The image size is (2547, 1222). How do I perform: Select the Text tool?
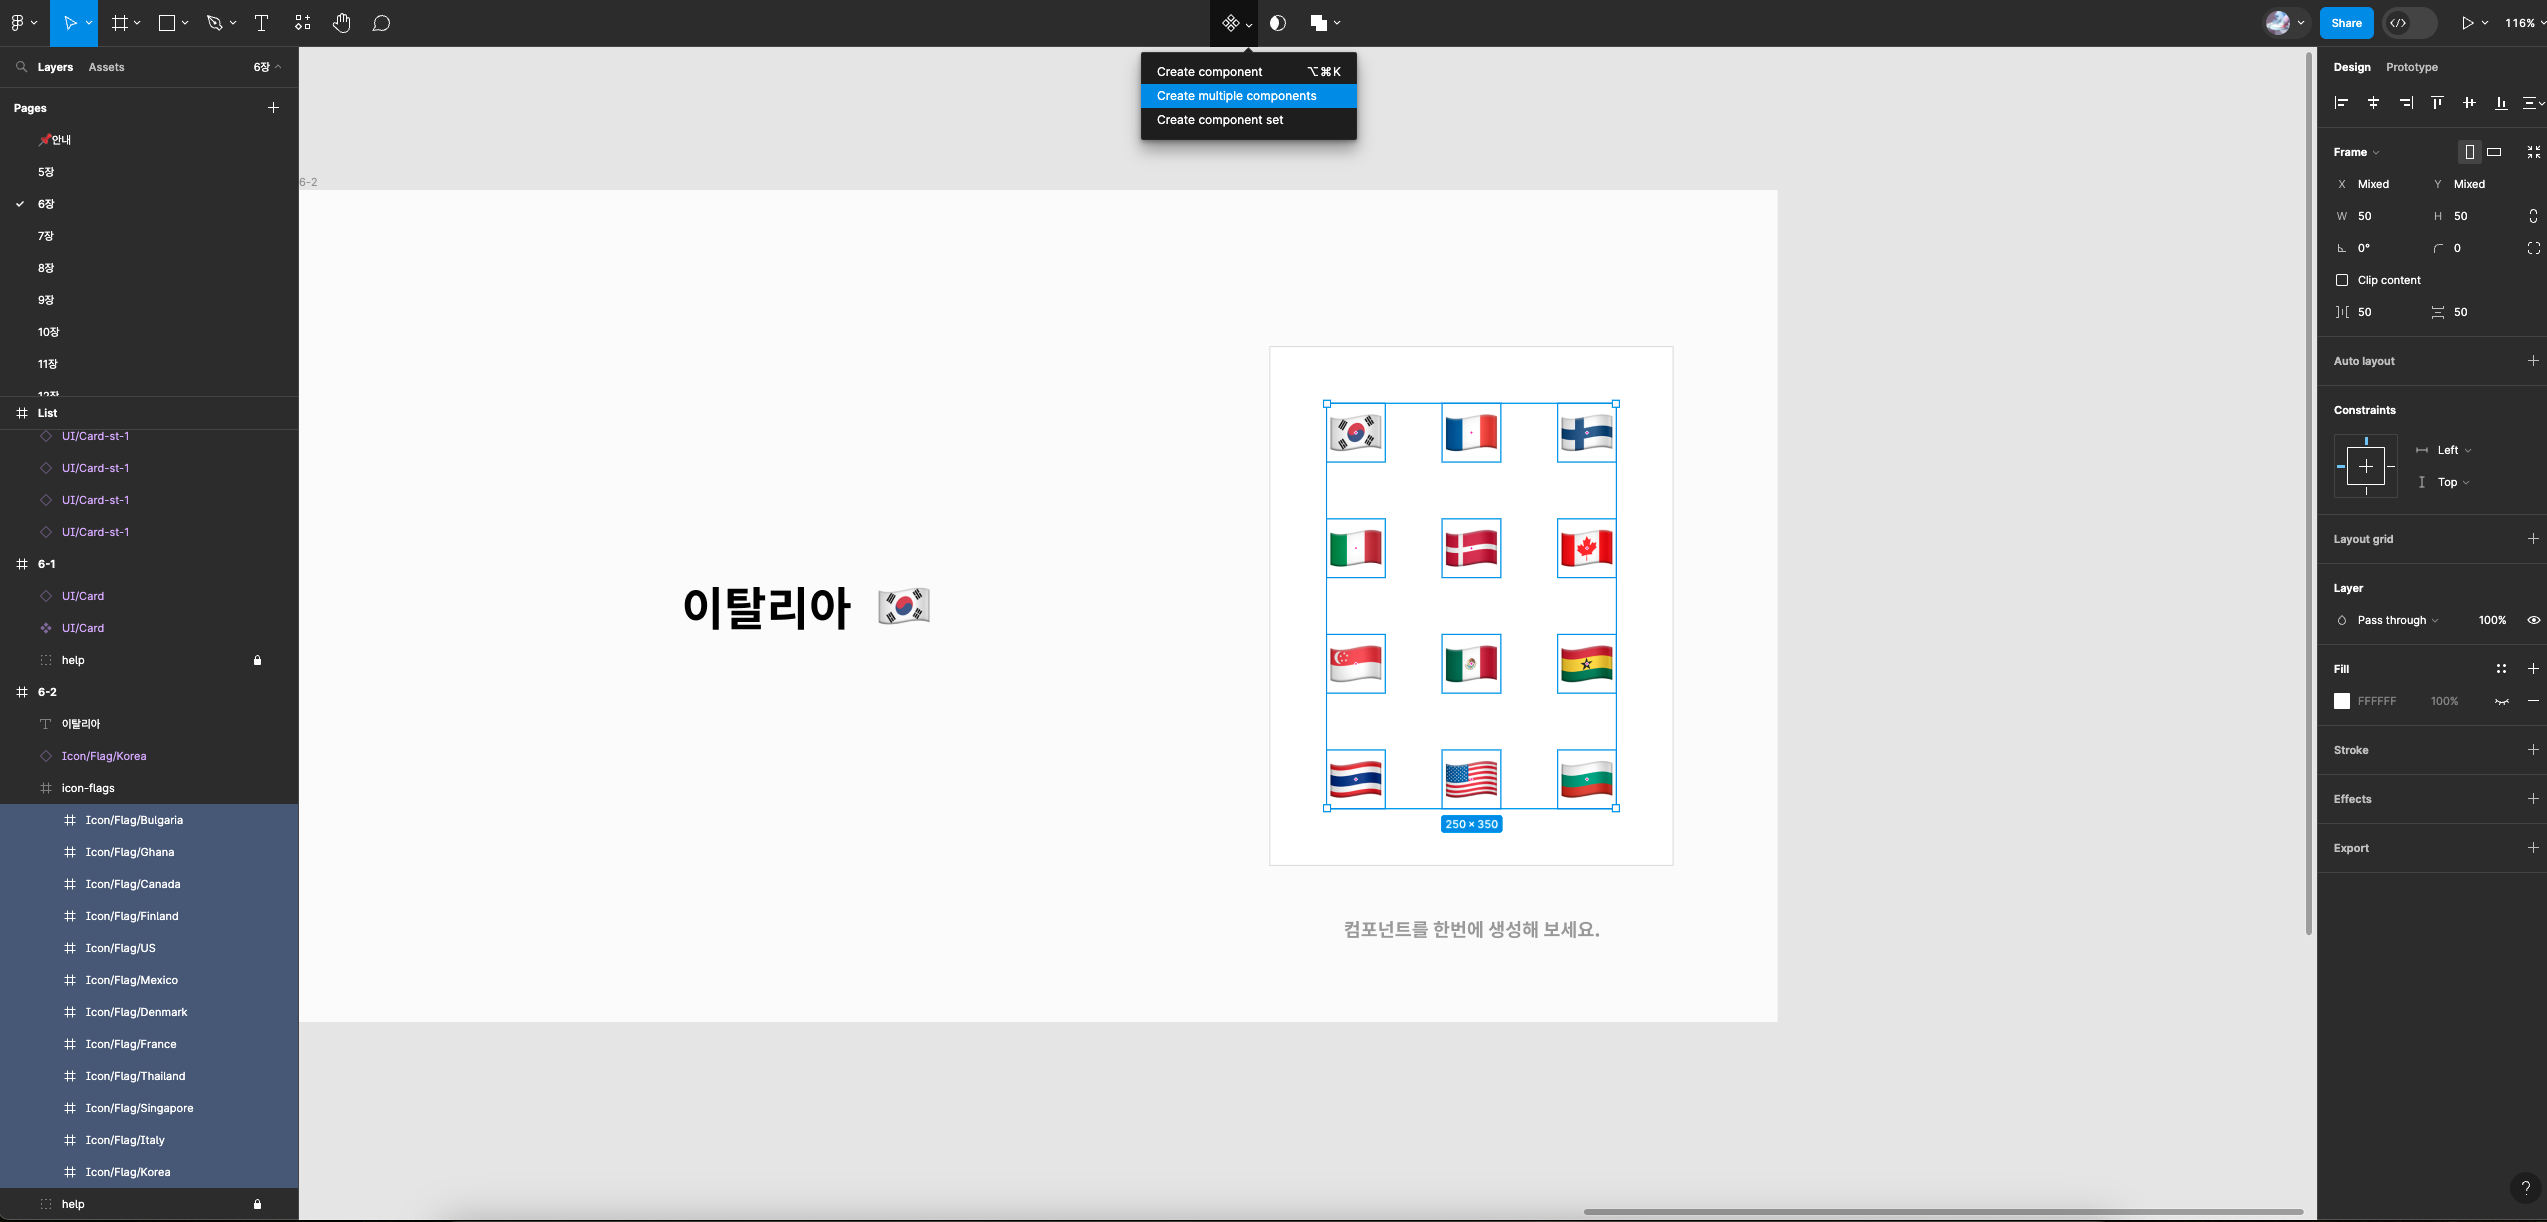coord(262,23)
